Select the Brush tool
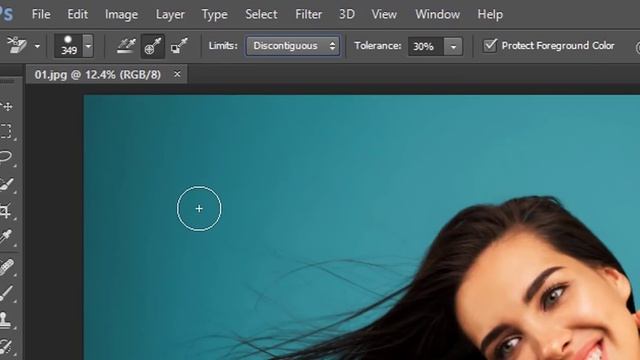 [x=6, y=293]
